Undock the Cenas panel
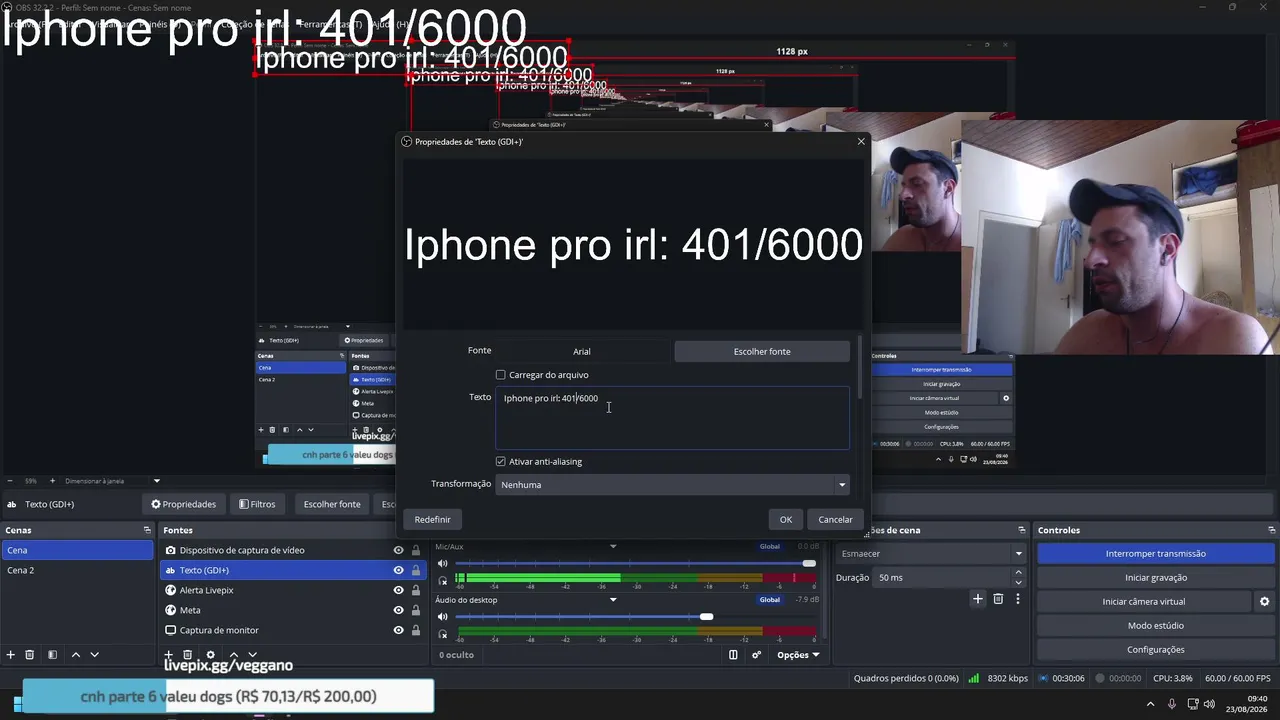This screenshot has width=1280, height=720. pos(147,530)
